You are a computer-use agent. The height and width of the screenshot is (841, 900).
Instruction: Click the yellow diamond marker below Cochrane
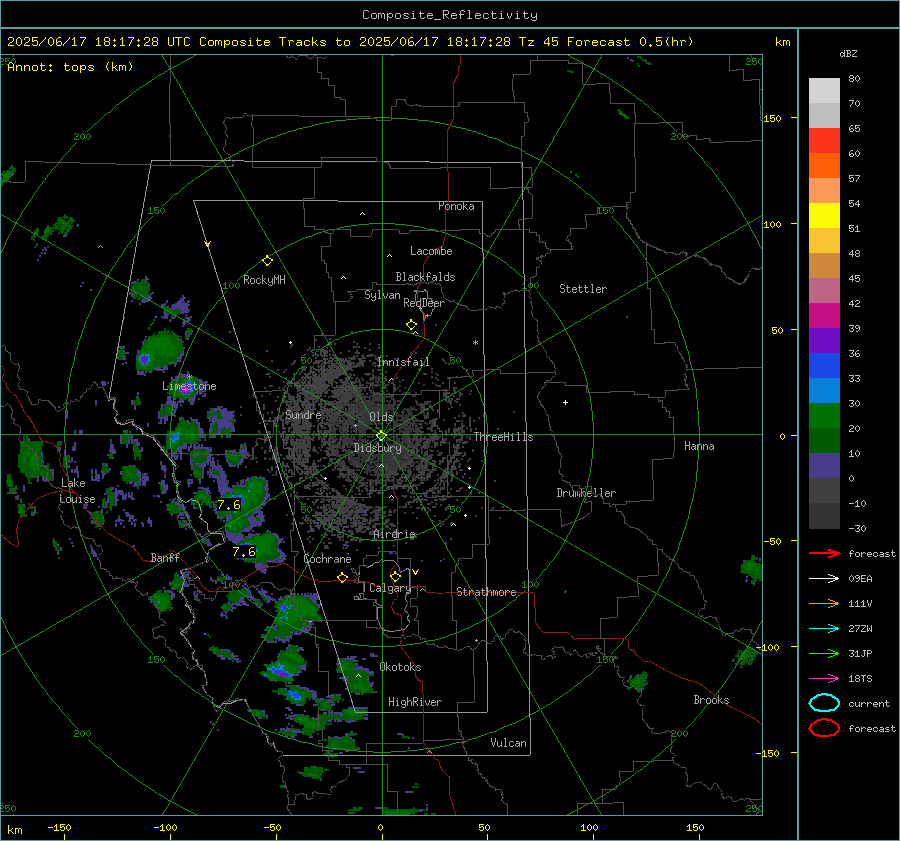(342, 577)
